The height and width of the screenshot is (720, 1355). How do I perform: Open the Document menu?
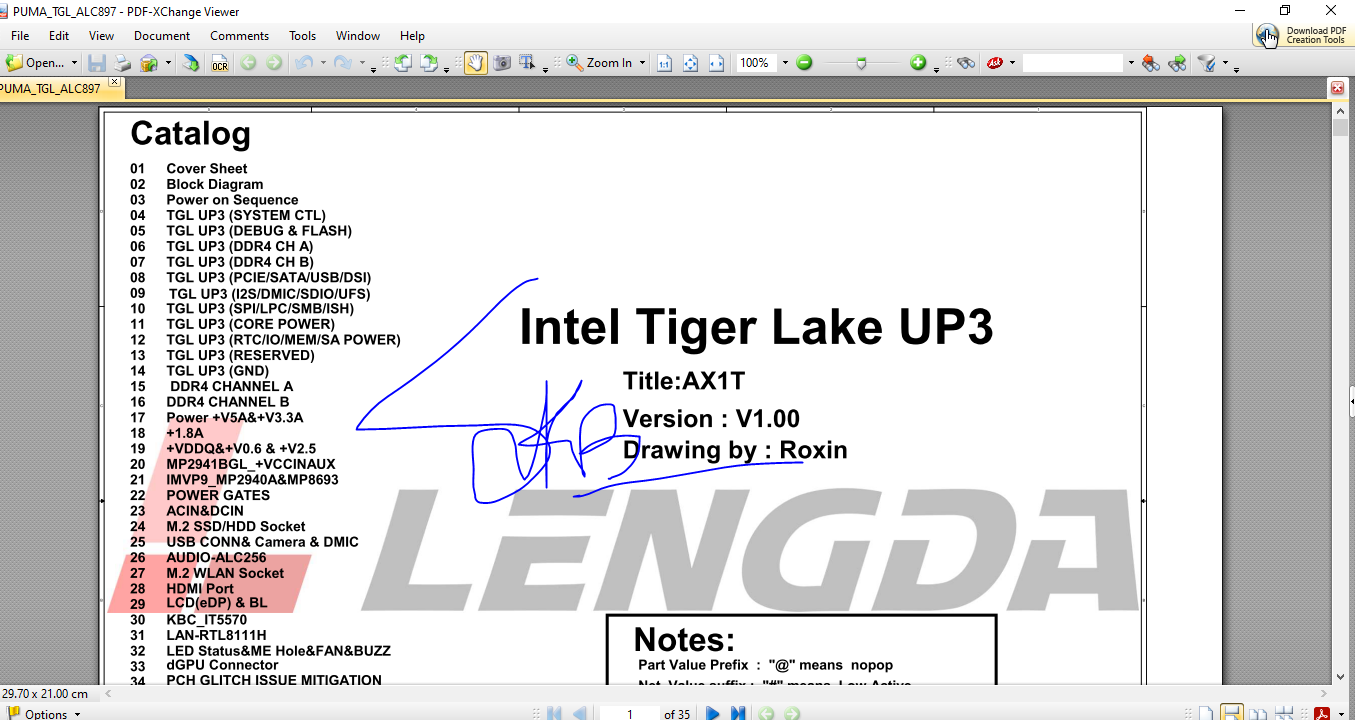(162, 36)
